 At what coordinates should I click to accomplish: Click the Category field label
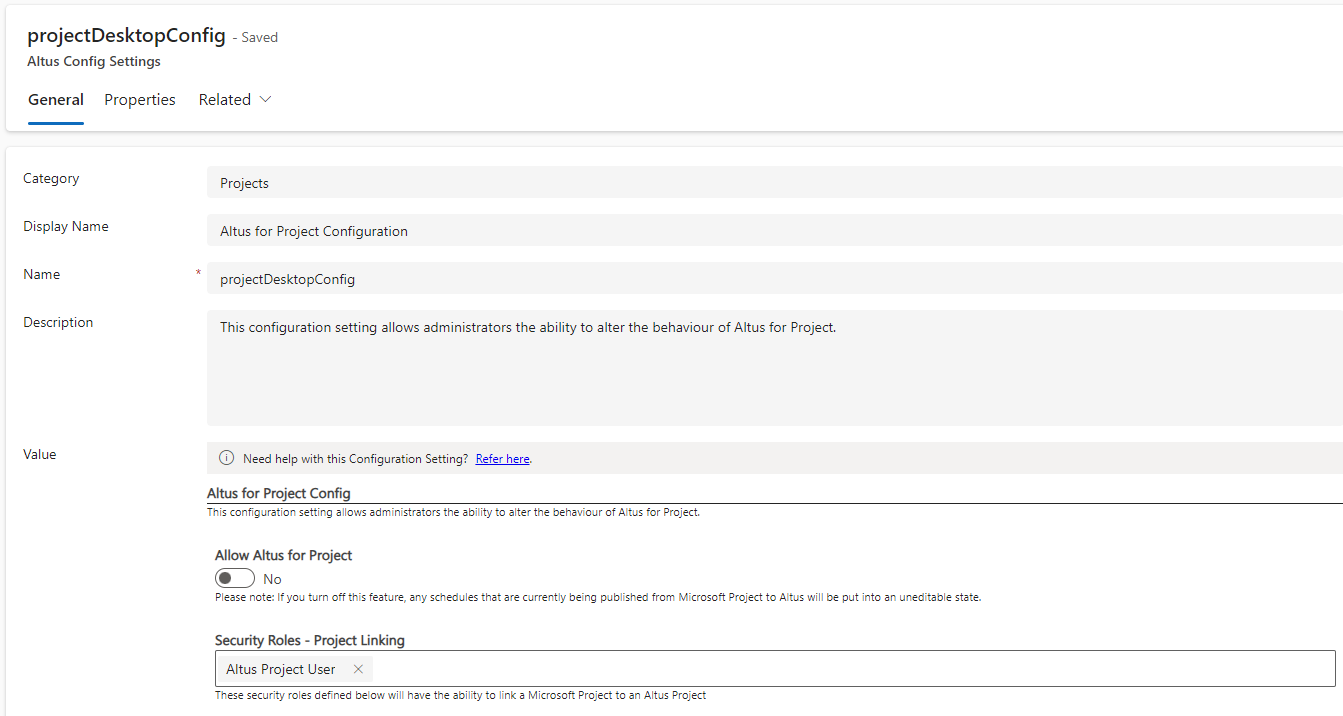tap(51, 178)
